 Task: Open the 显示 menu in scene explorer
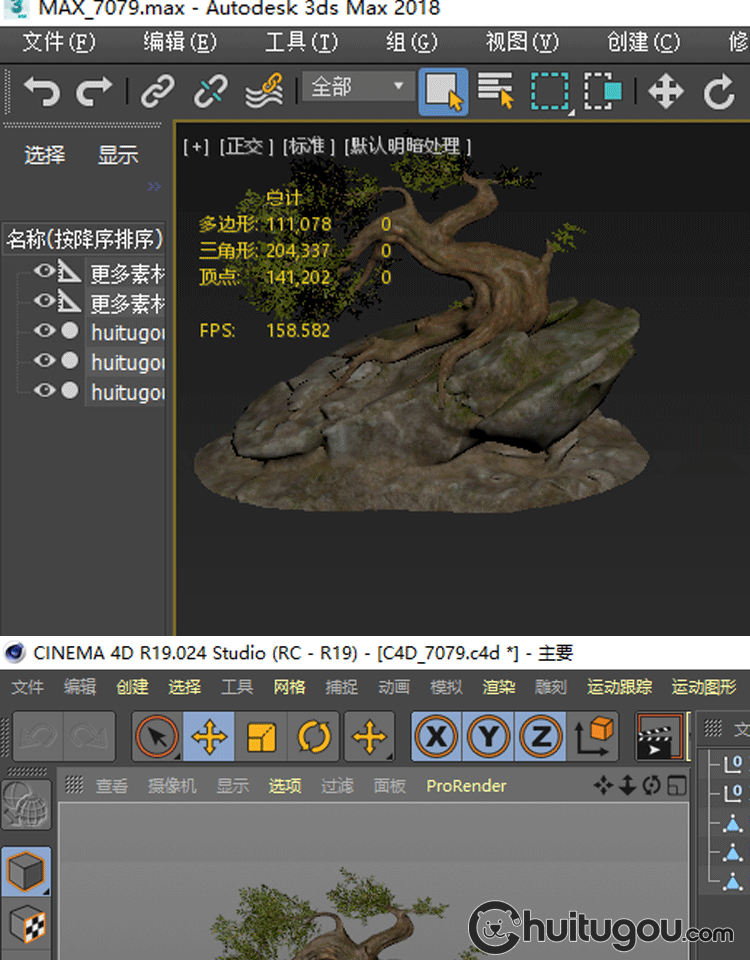118,155
